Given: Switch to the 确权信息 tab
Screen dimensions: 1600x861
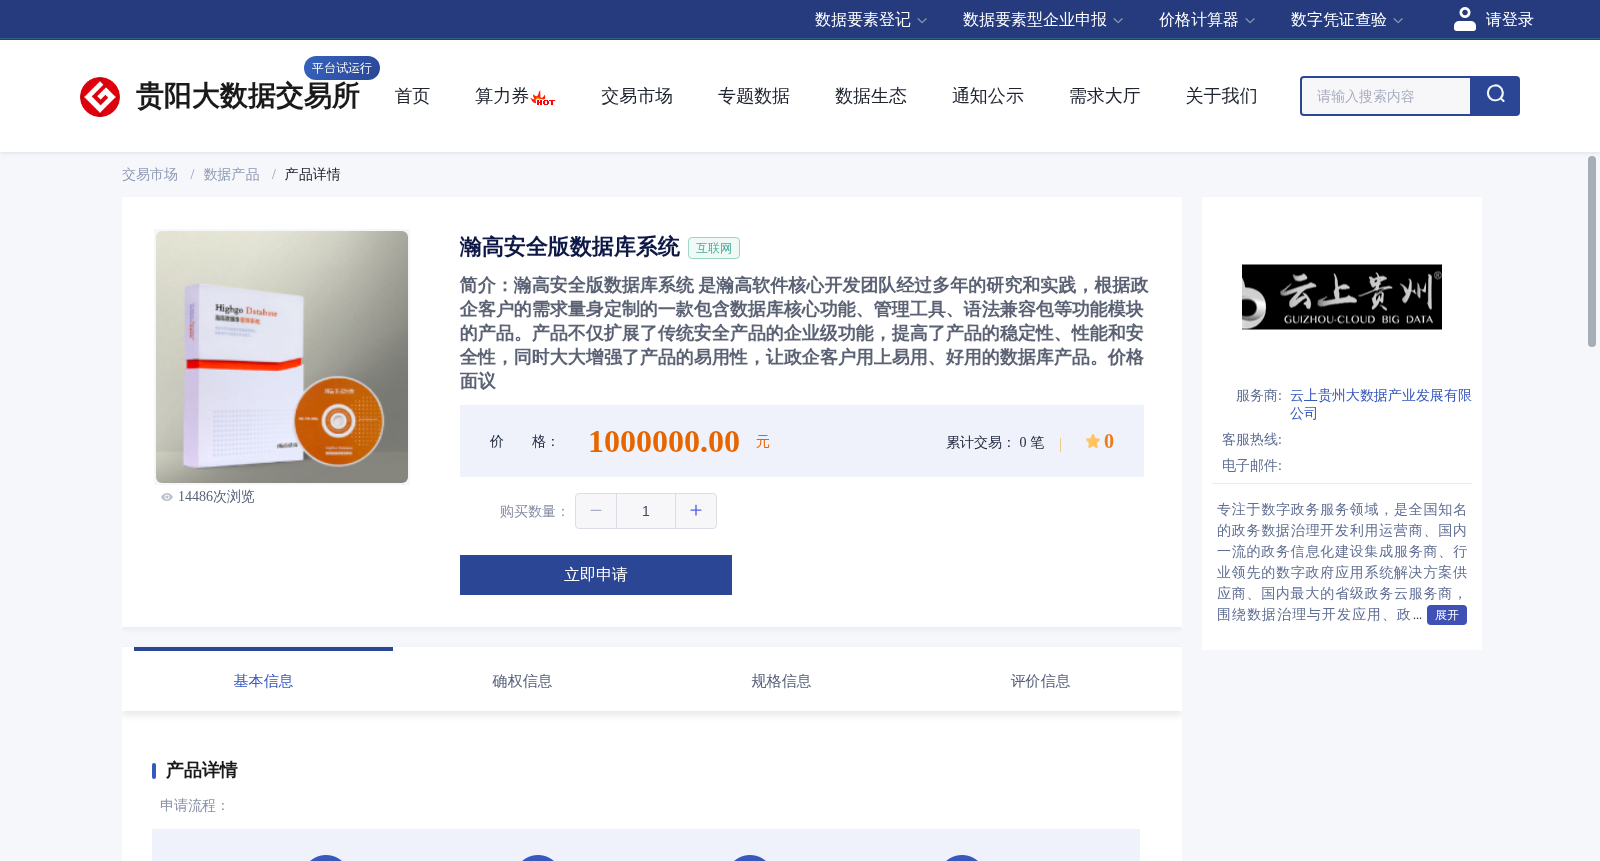Looking at the screenshot, I should 522,681.
